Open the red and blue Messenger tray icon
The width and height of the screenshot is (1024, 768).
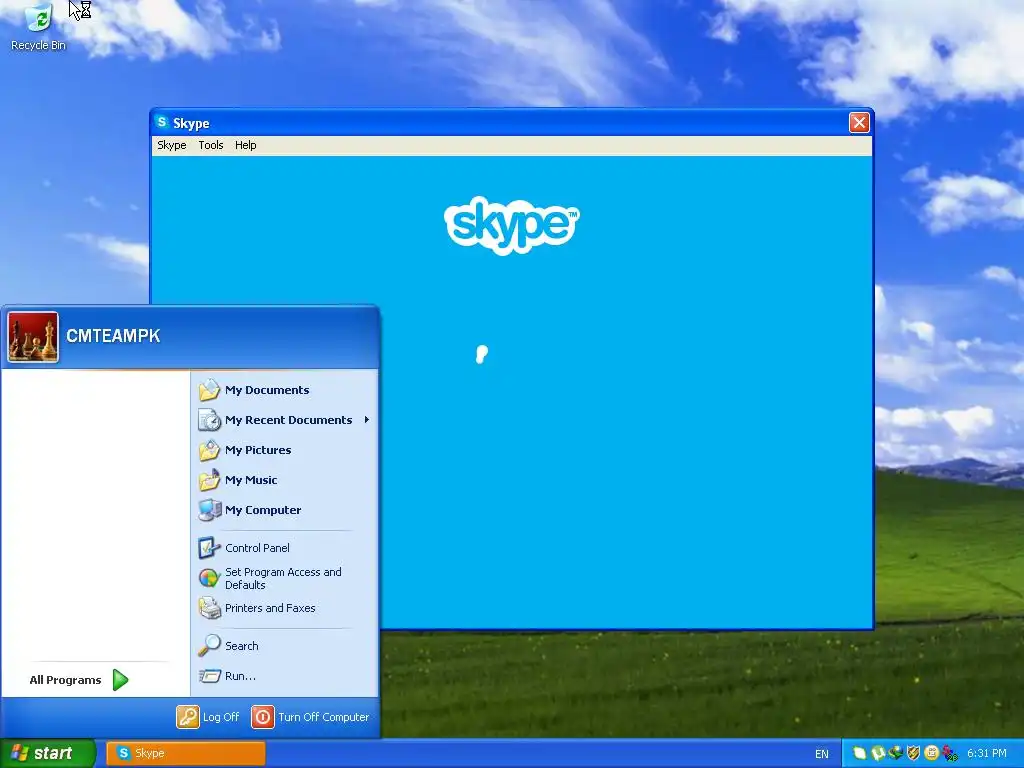(x=950, y=754)
